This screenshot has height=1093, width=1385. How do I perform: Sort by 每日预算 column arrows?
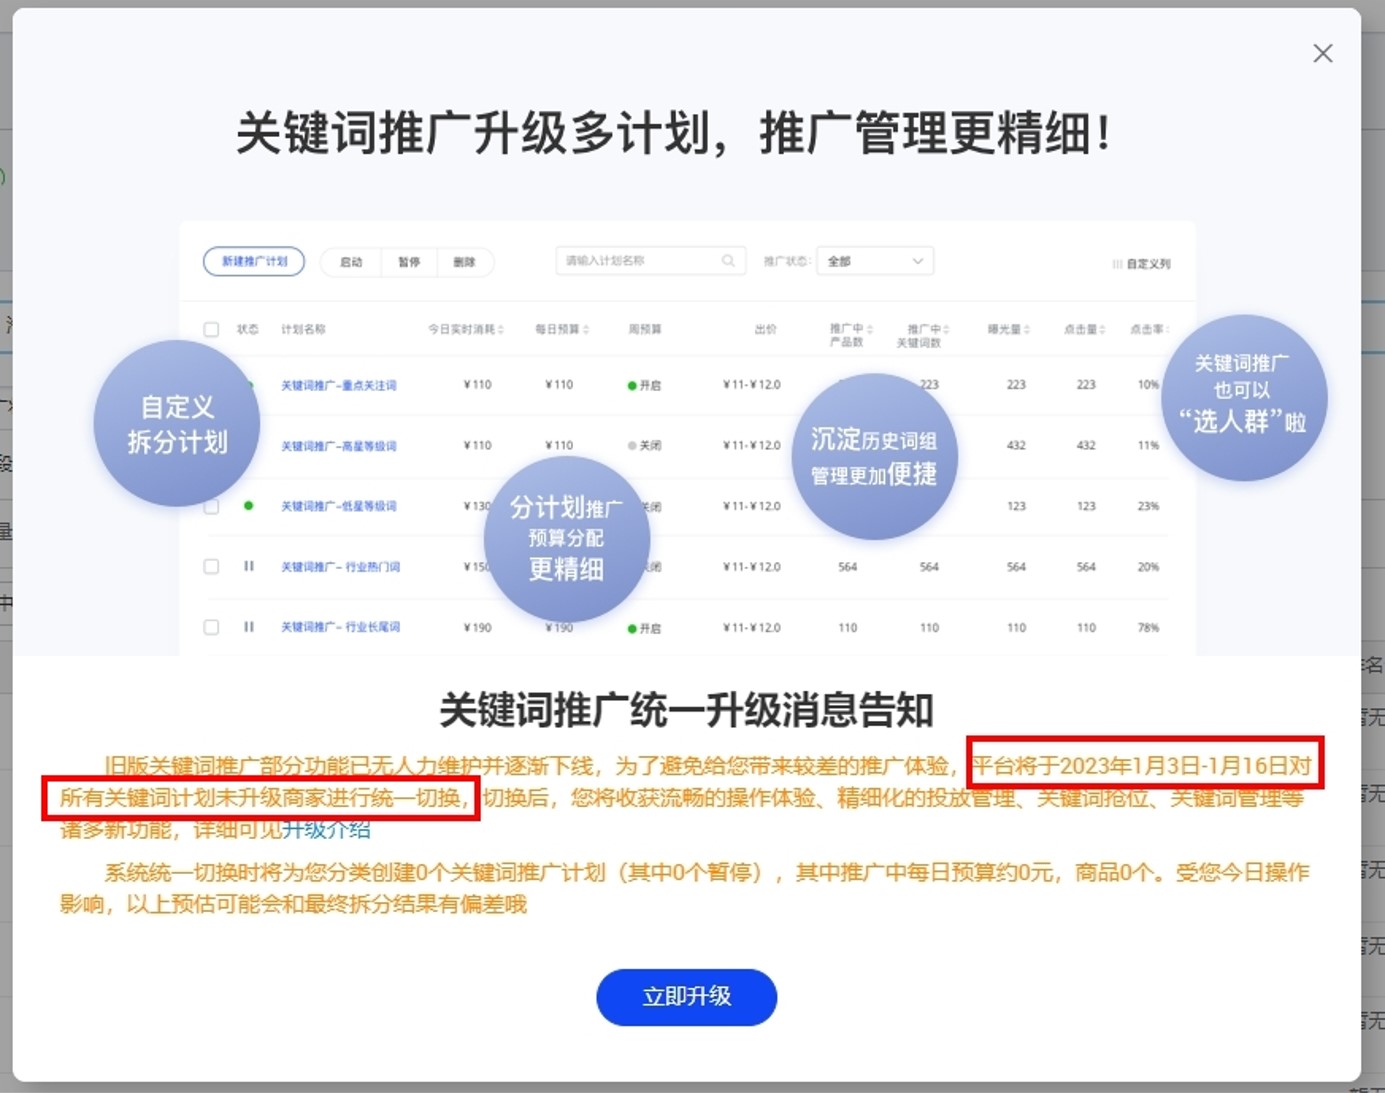(586, 329)
